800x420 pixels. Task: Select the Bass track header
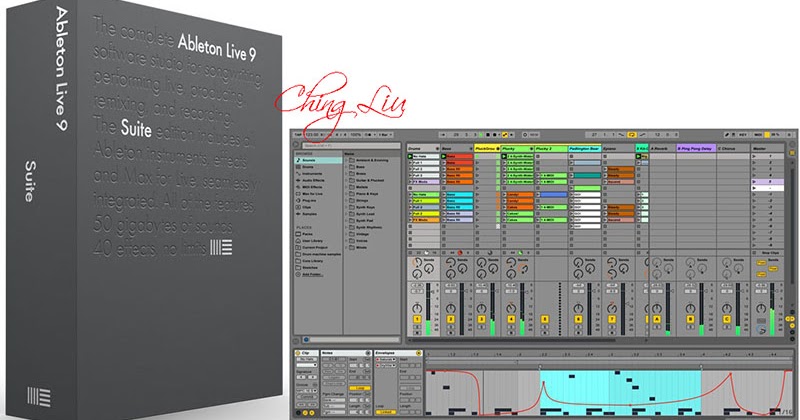(457, 149)
